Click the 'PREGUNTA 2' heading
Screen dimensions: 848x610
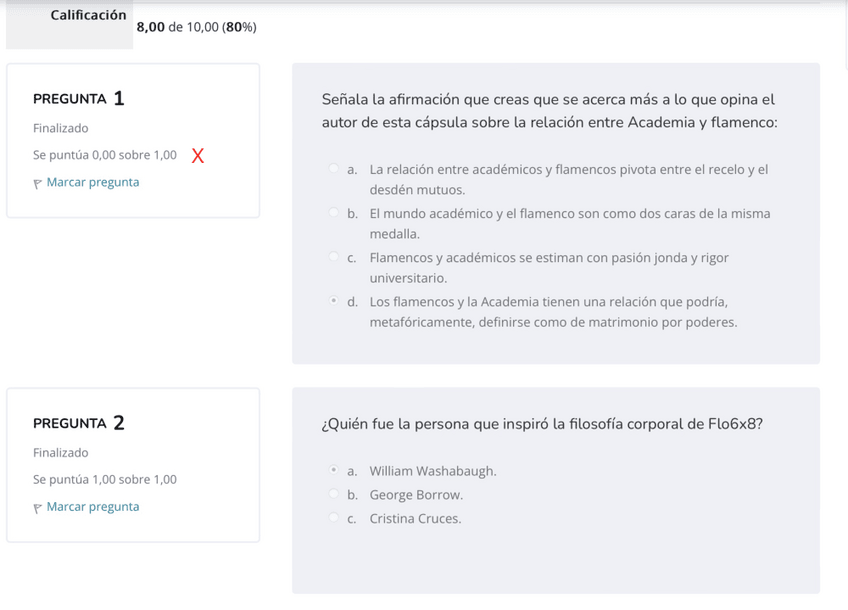(x=79, y=423)
